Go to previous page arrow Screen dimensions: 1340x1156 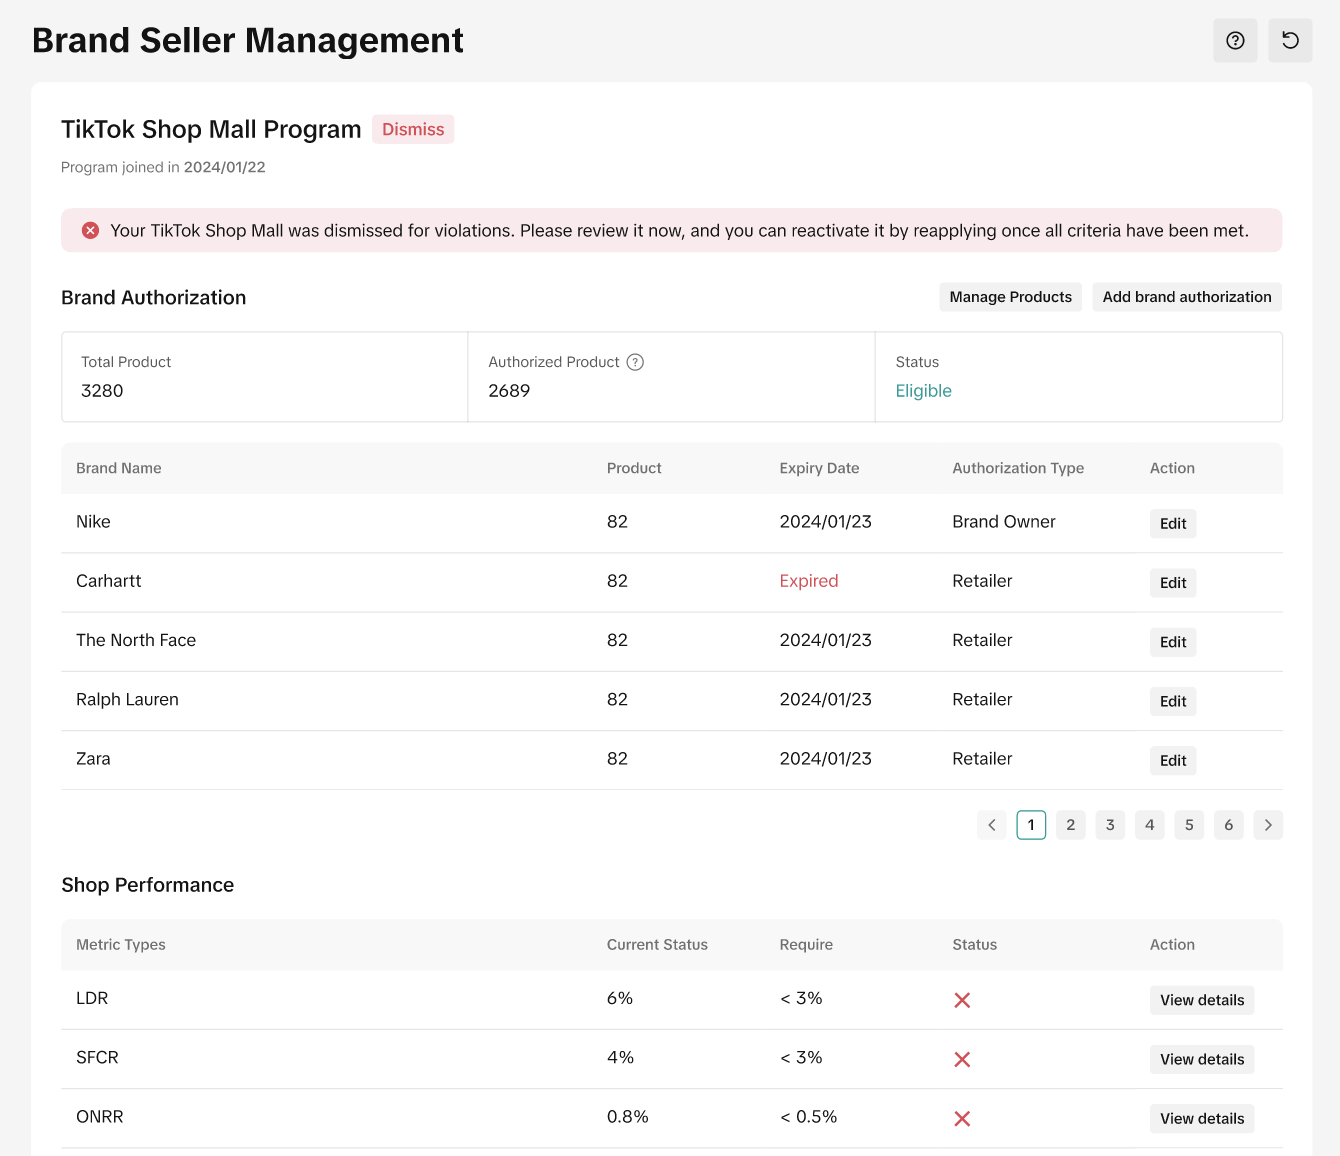(992, 825)
